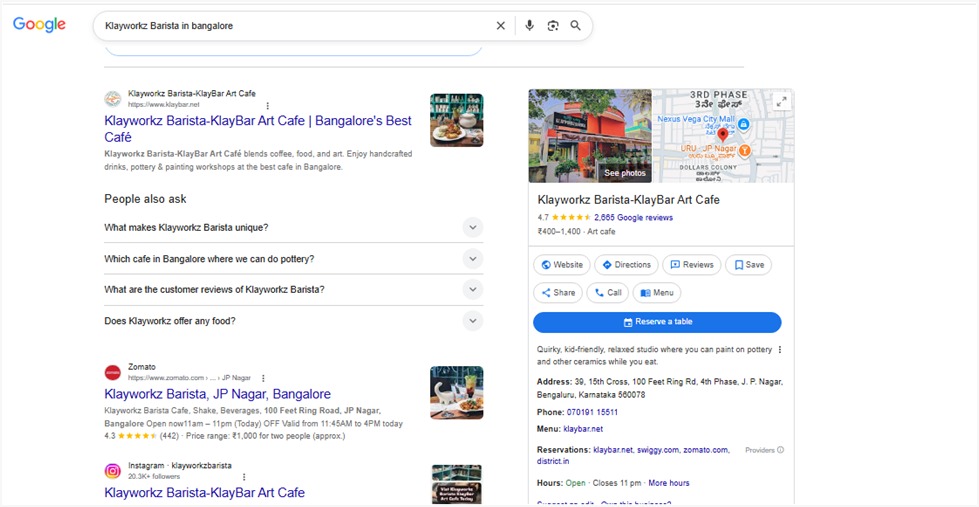
Task: Click Nexus Vega City Mall map marker
Action: [x=743, y=124]
